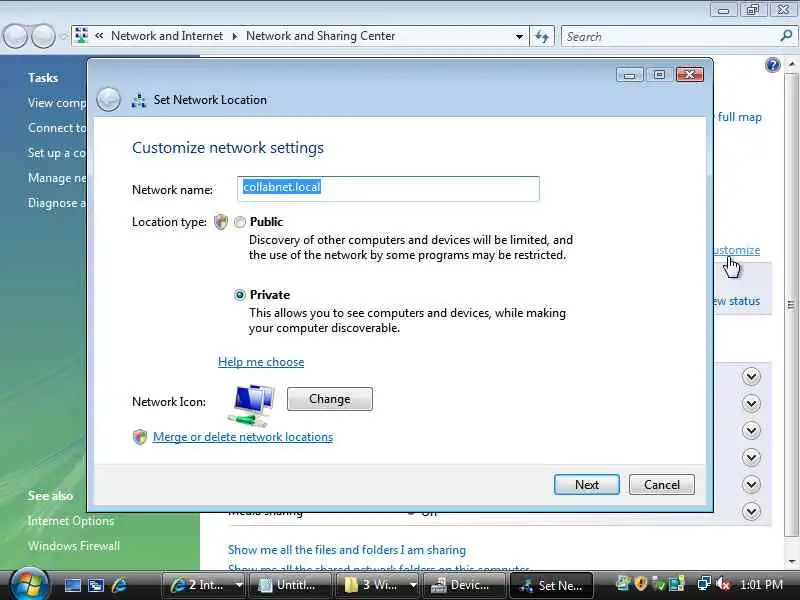Screen dimensions: 800x600
Task: Open the Help me choose link
Action: click(x=261, y=362)
